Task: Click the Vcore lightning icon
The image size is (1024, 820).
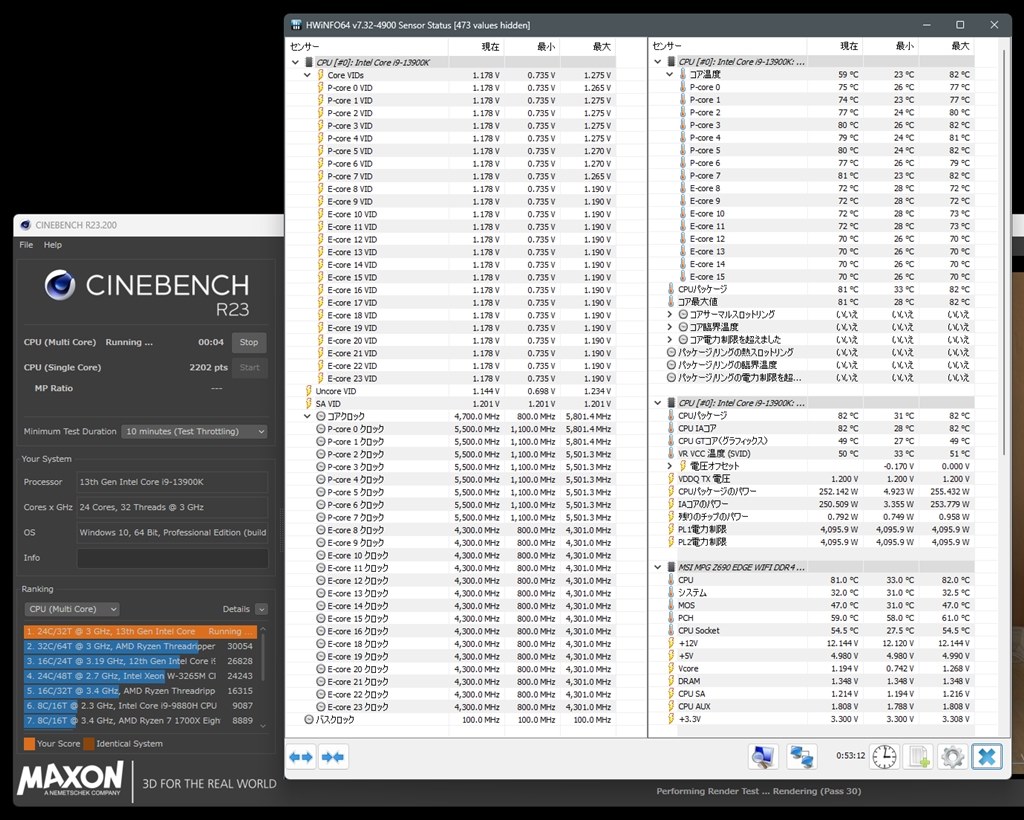Action: (671, 669)
